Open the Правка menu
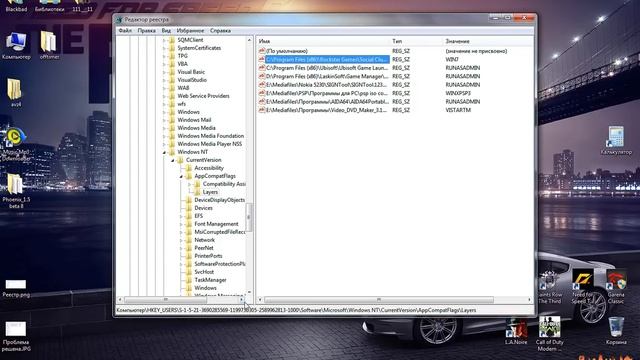This screenshot has height=360, width=640. [x=146, y=31]
